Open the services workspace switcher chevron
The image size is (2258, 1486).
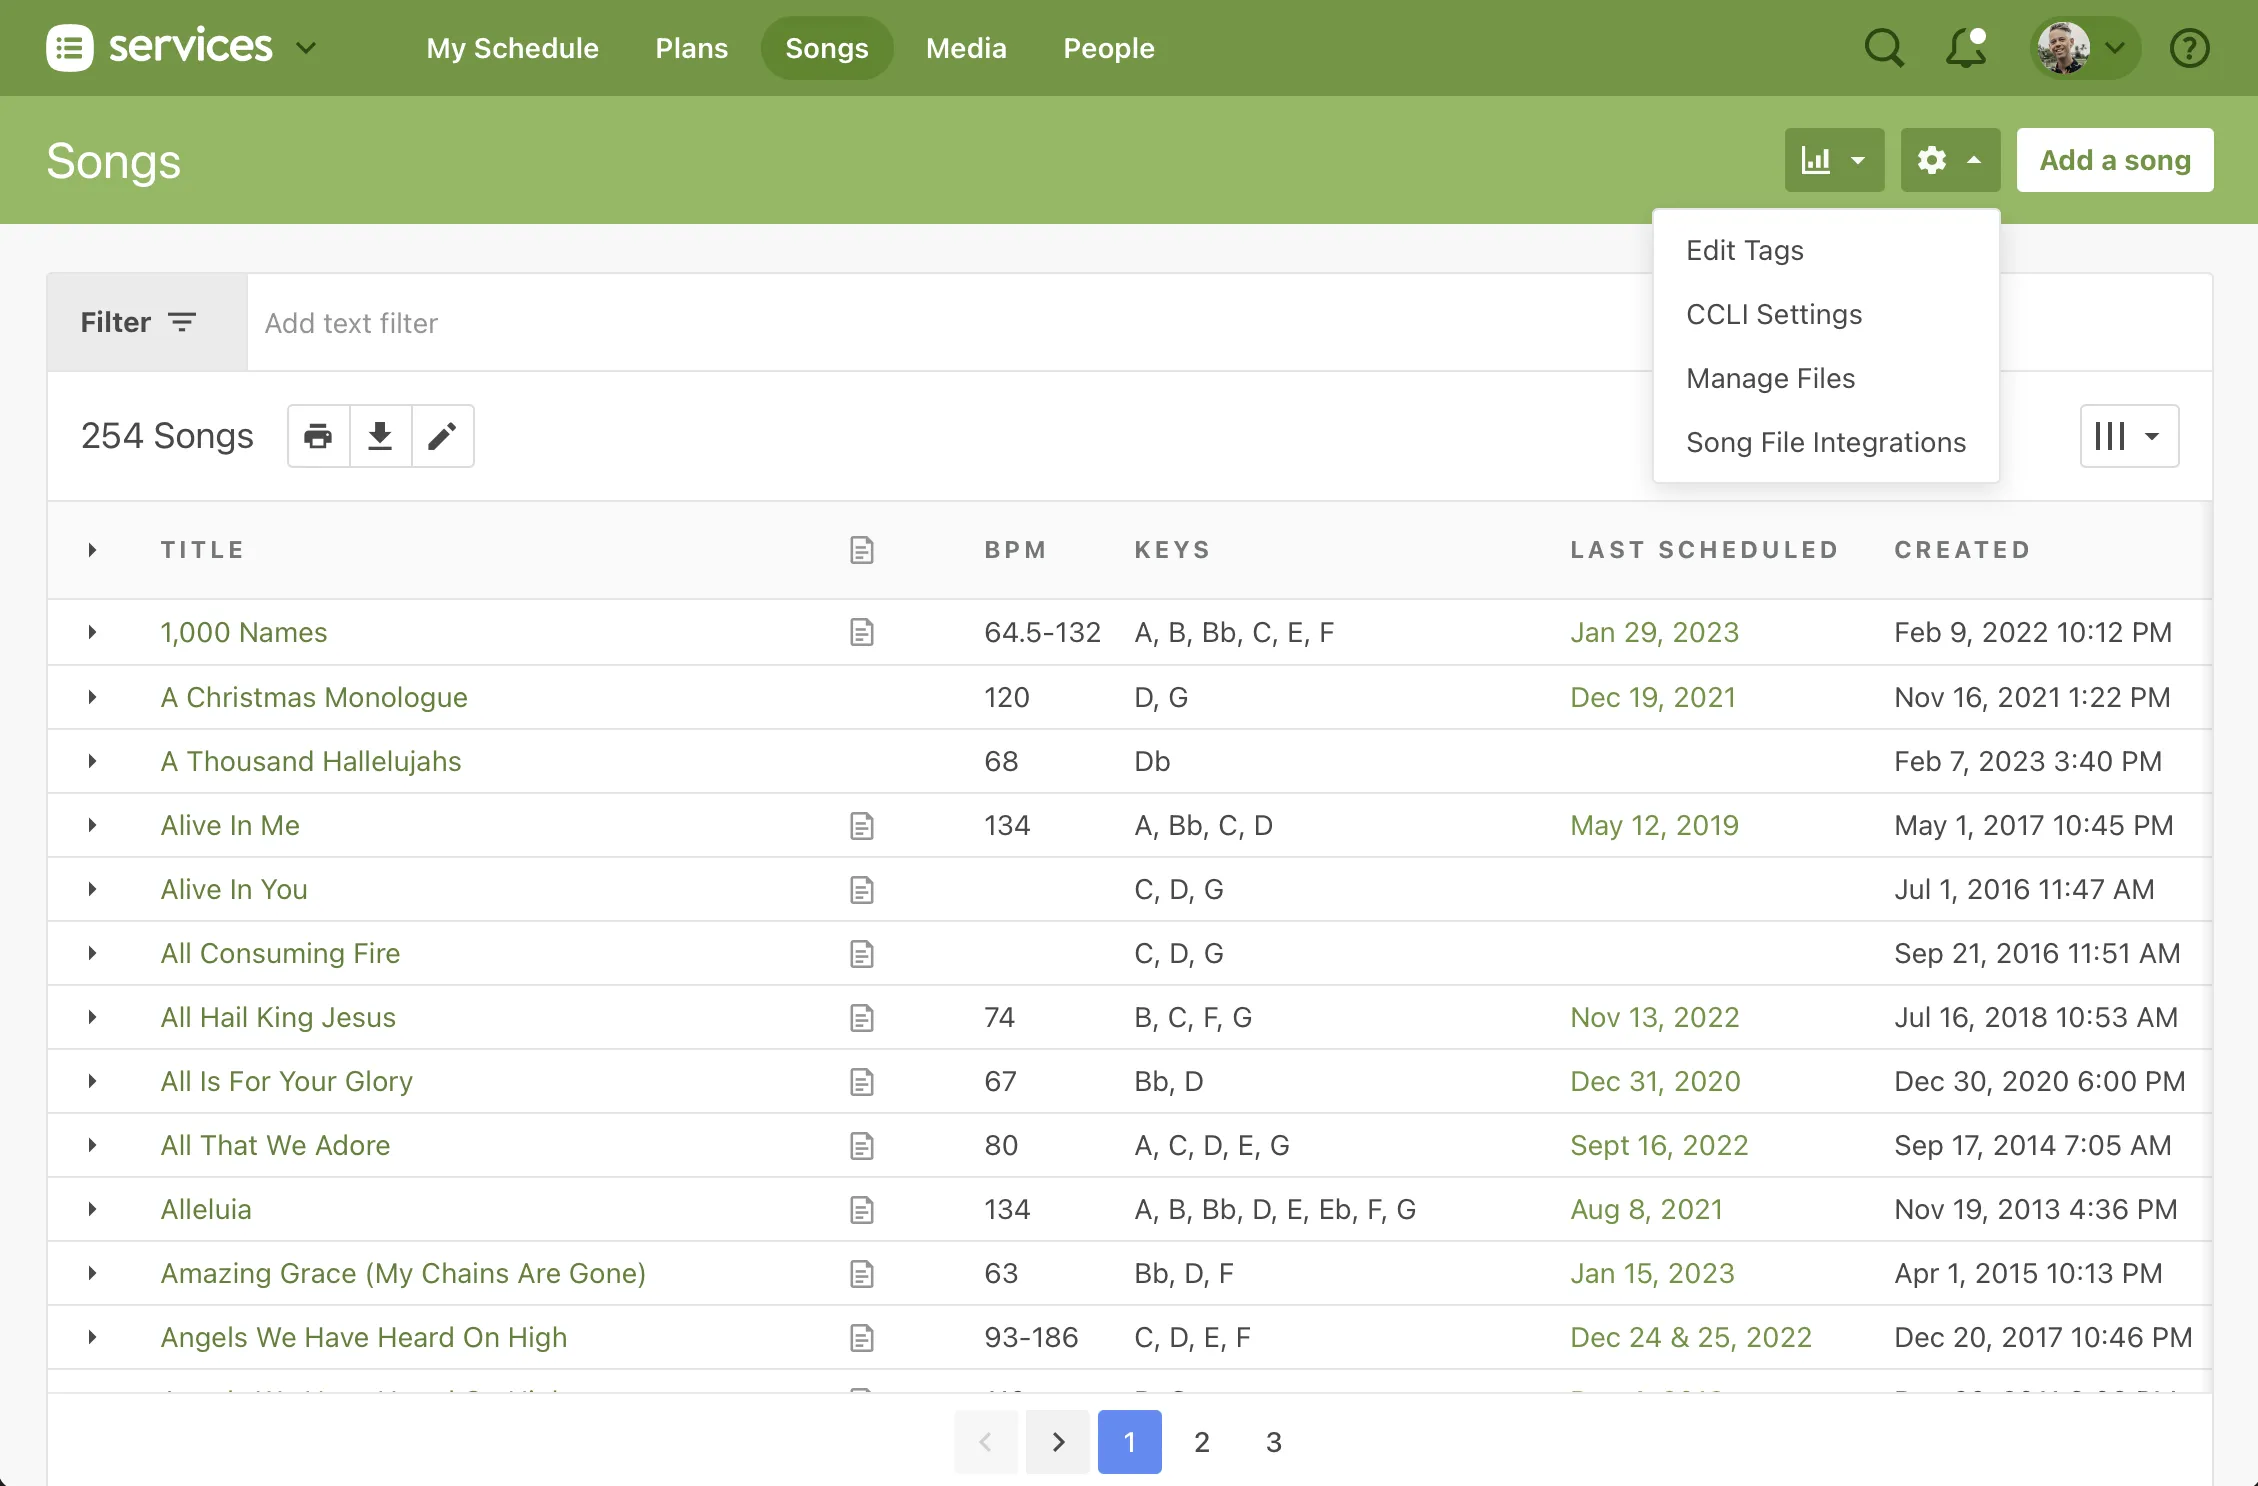point(306,48)
